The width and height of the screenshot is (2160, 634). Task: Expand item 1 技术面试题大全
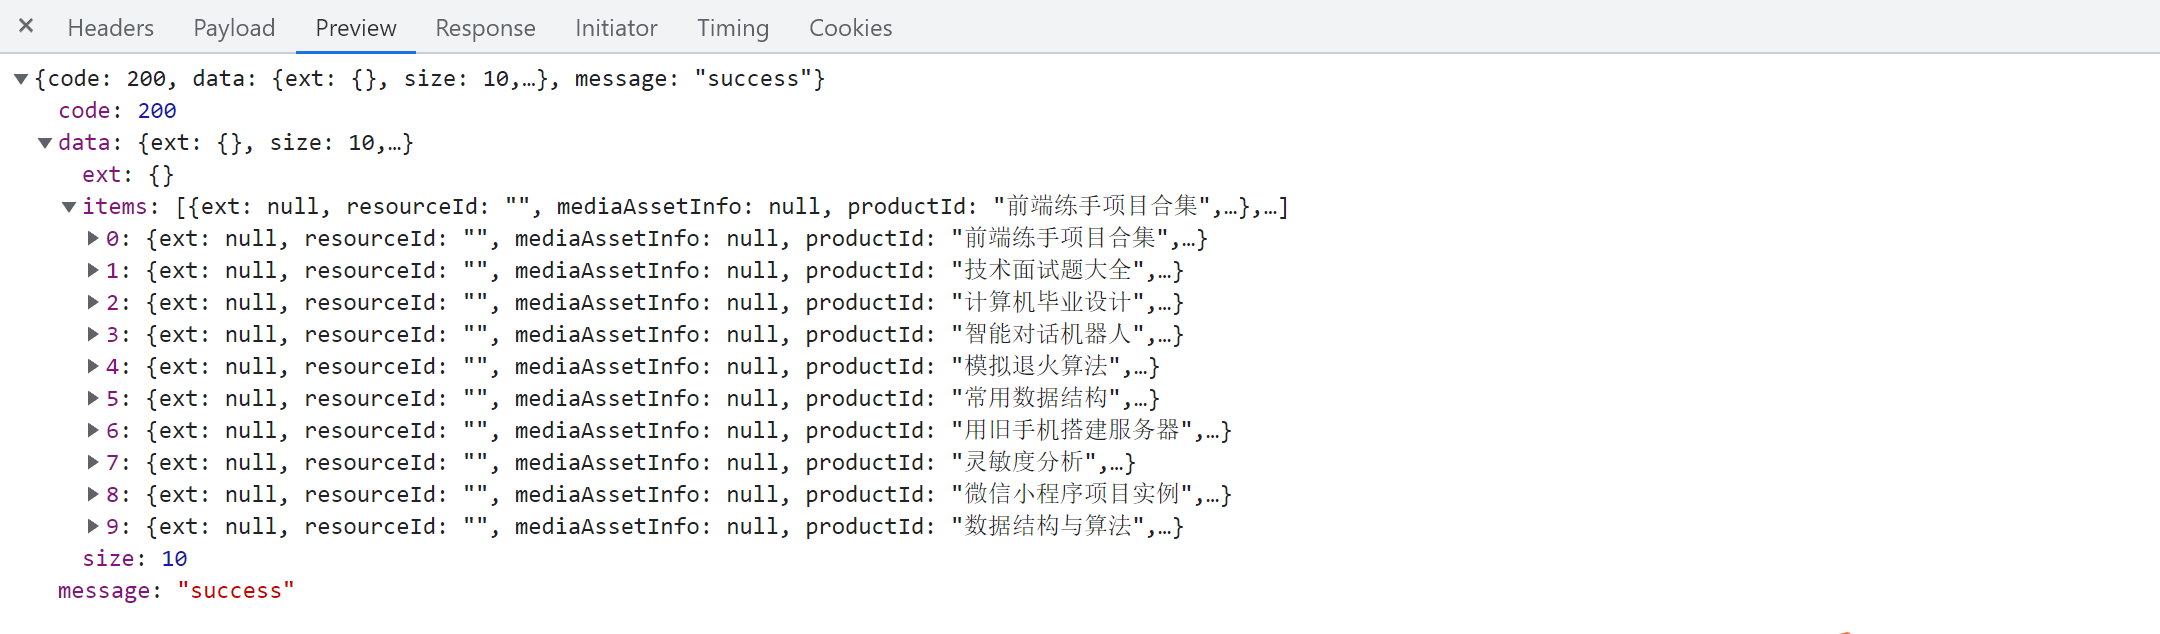click(x=93, y=270)
